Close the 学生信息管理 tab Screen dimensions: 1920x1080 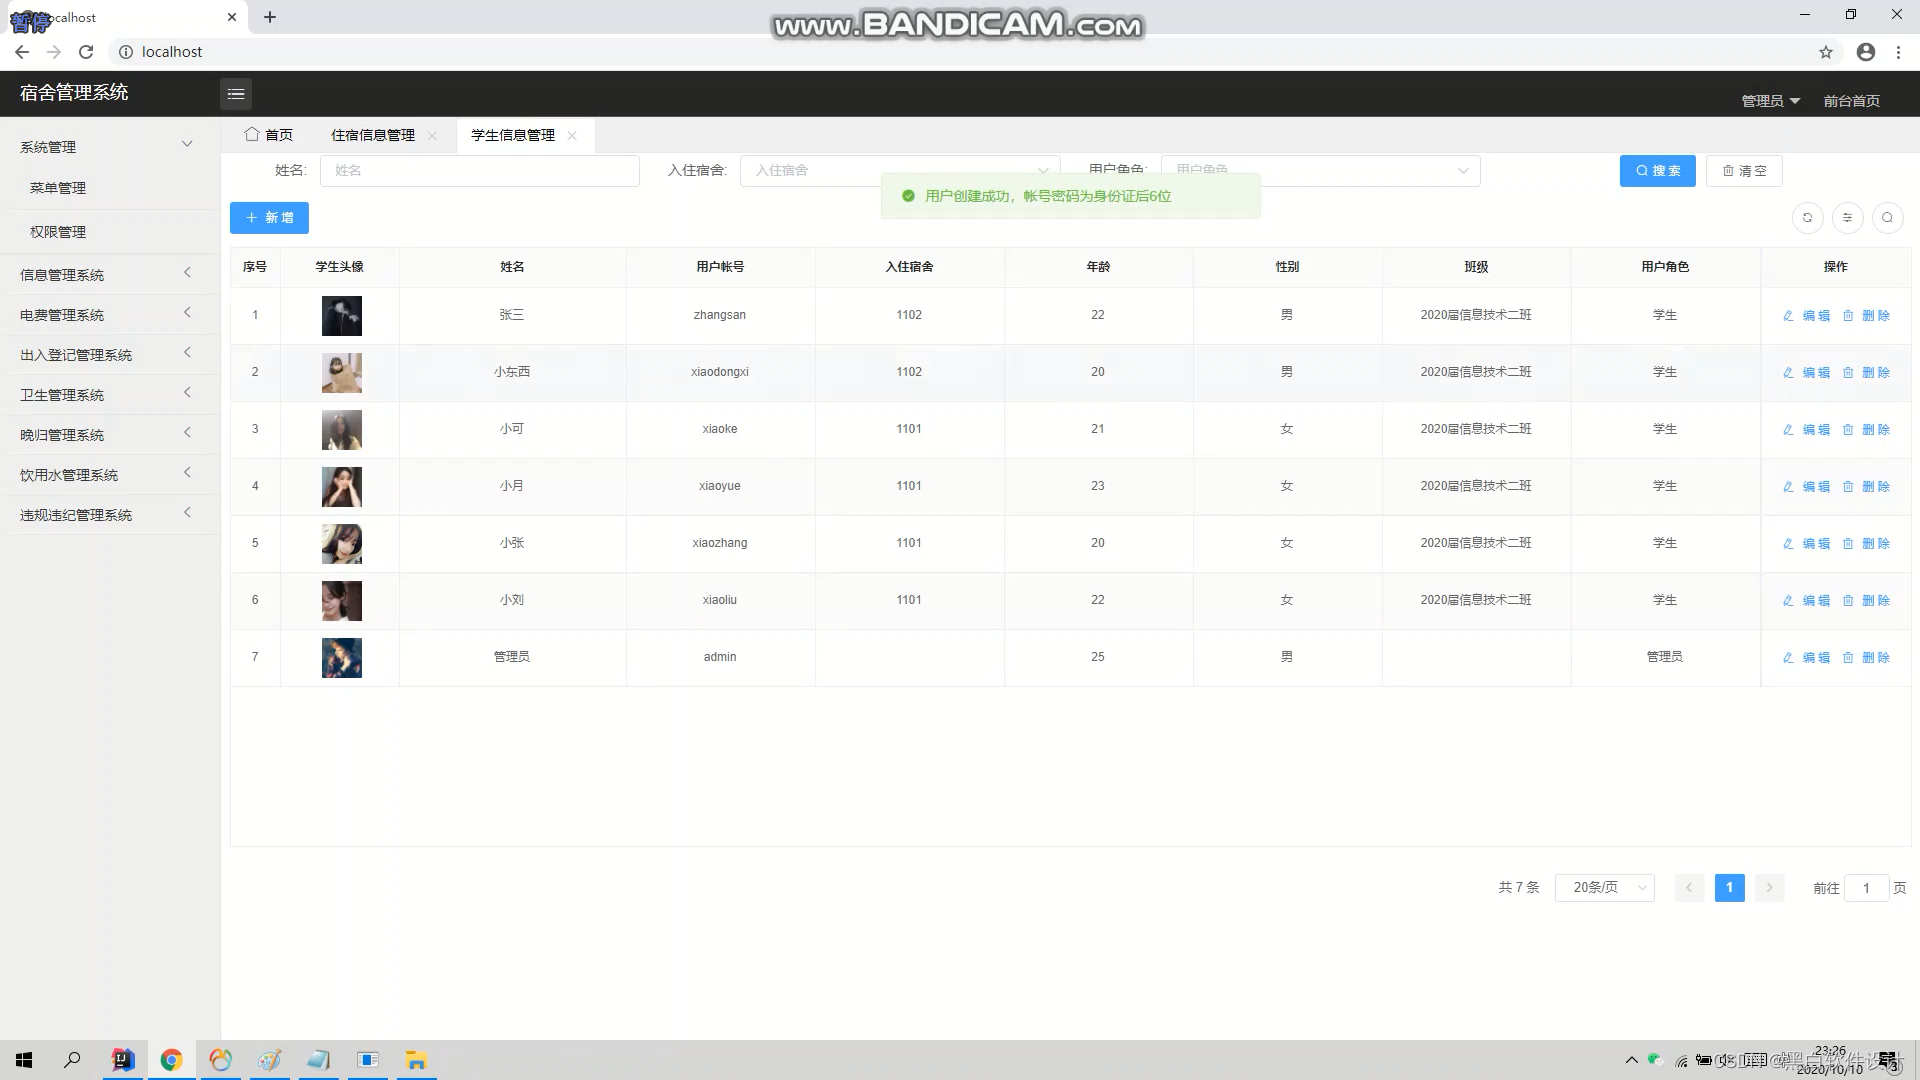click(572, 136)
